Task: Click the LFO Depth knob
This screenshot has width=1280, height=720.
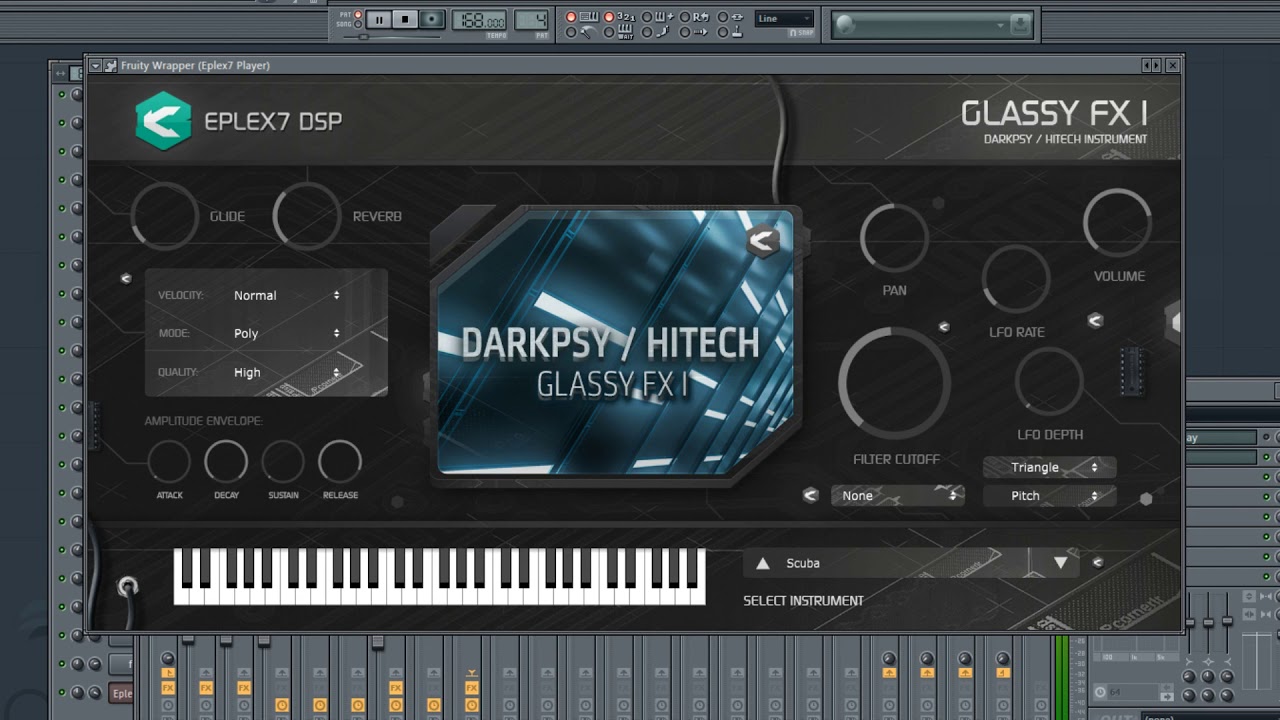Action: 1049,381
